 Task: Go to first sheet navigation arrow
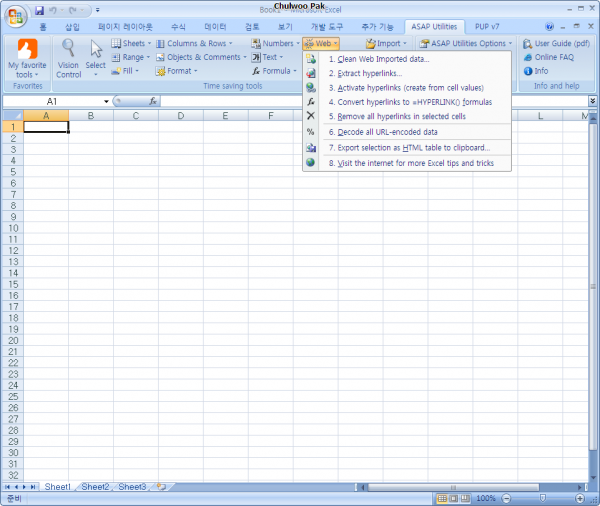(7, 487)
